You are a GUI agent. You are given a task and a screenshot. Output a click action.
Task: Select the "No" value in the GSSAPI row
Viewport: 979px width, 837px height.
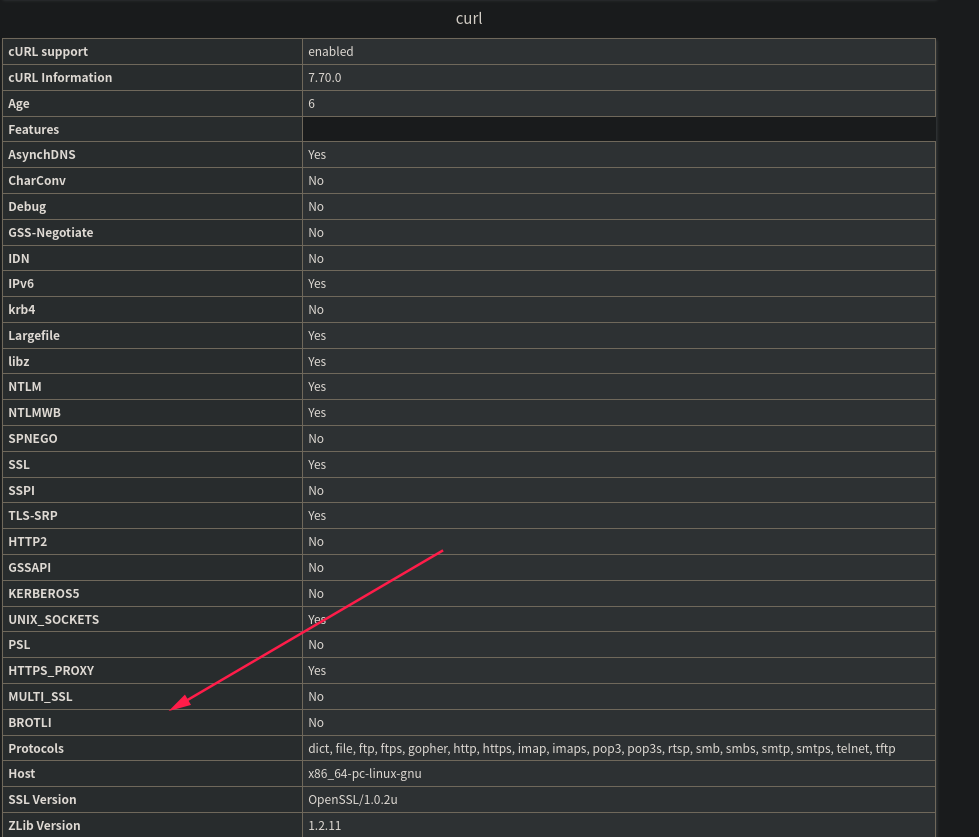pyautogui.click(x=316, y=568)
